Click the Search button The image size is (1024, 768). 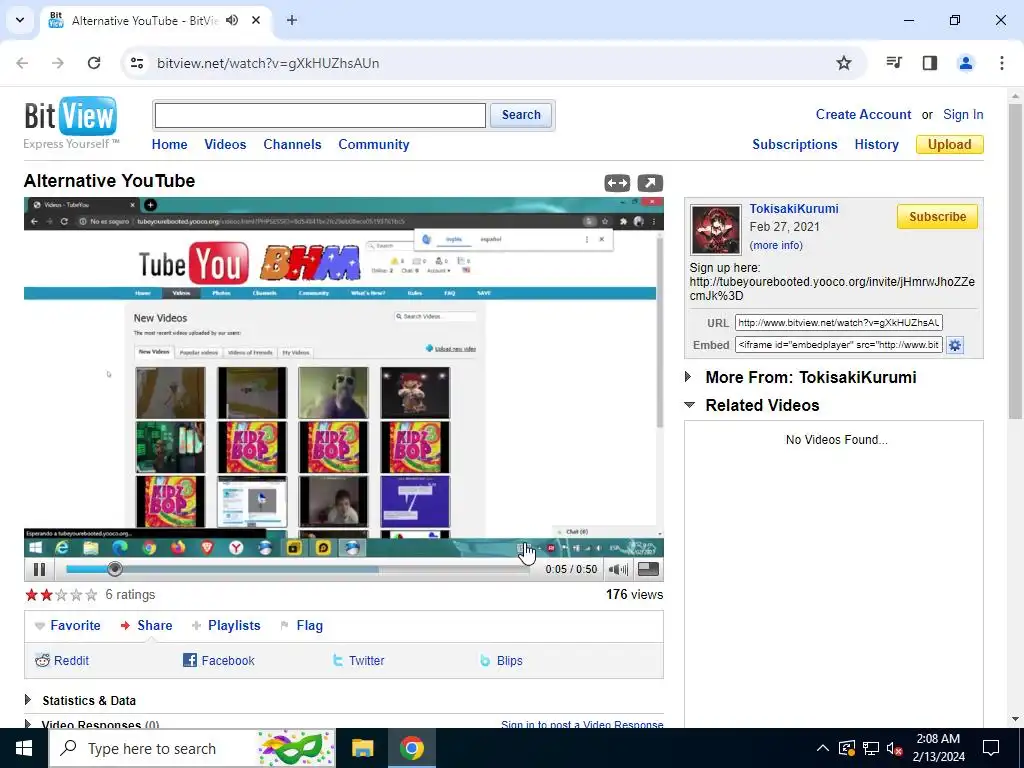pos(521,115)
